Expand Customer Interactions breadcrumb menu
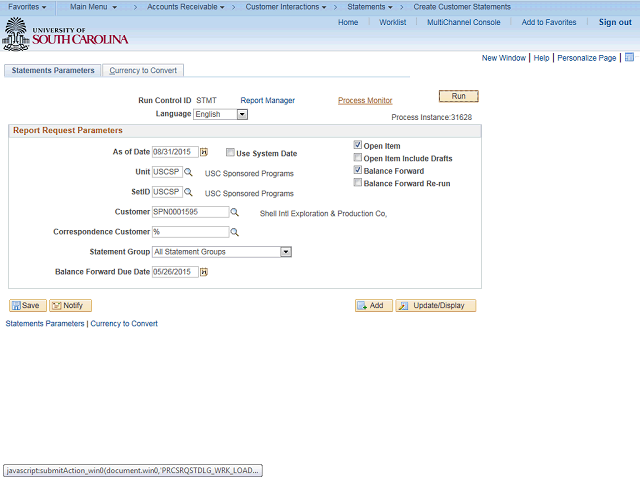 coord(286,7)
